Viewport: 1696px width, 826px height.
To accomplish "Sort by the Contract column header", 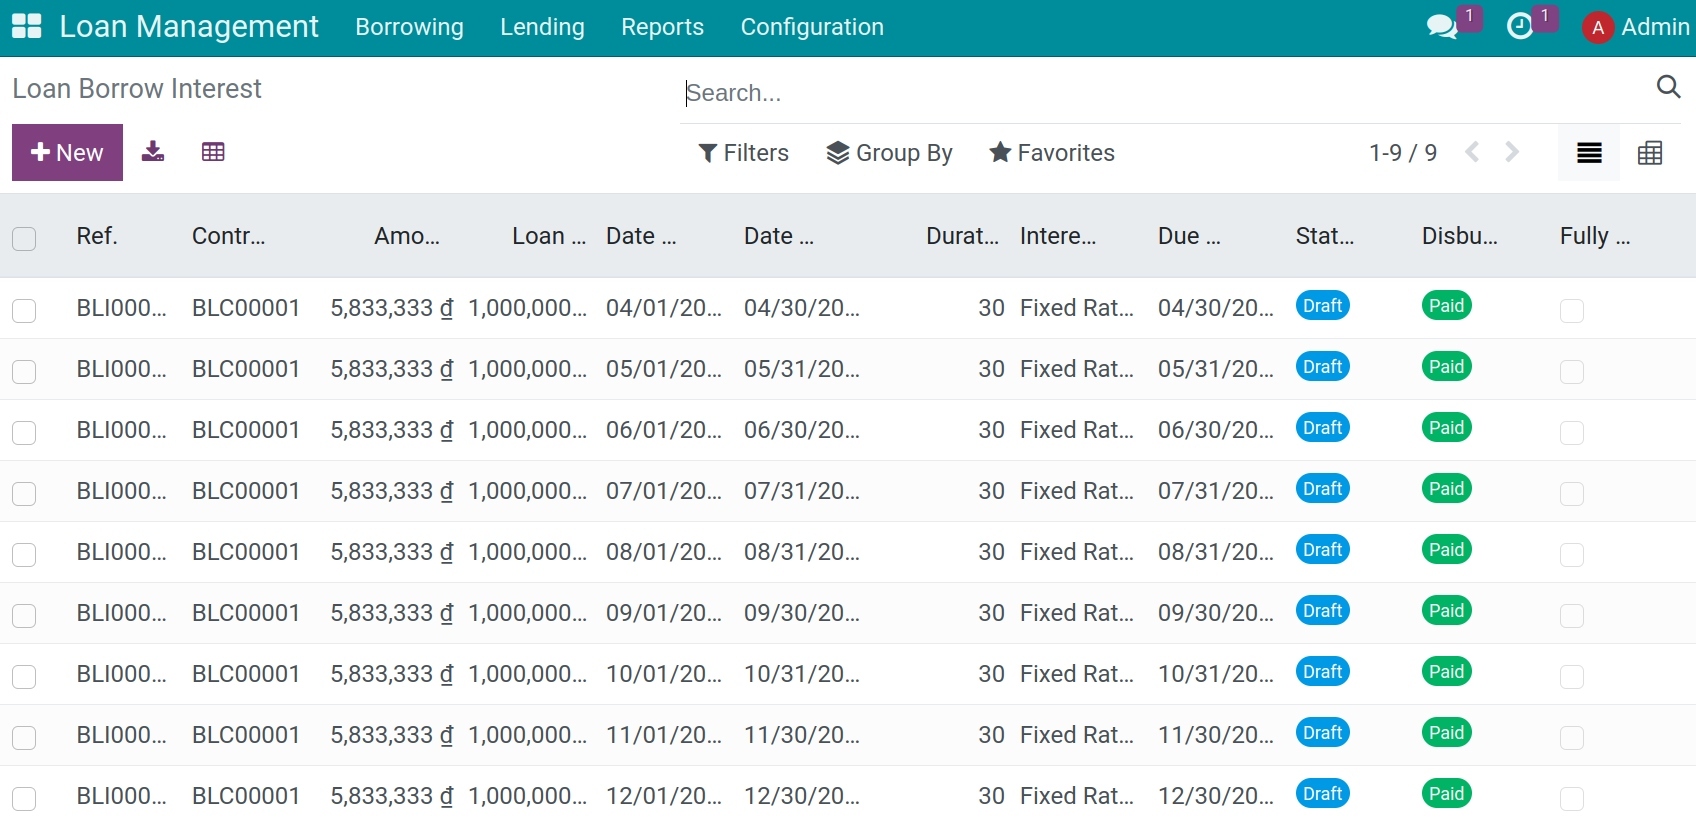I will pyautogui.click(x=228, y=236).
